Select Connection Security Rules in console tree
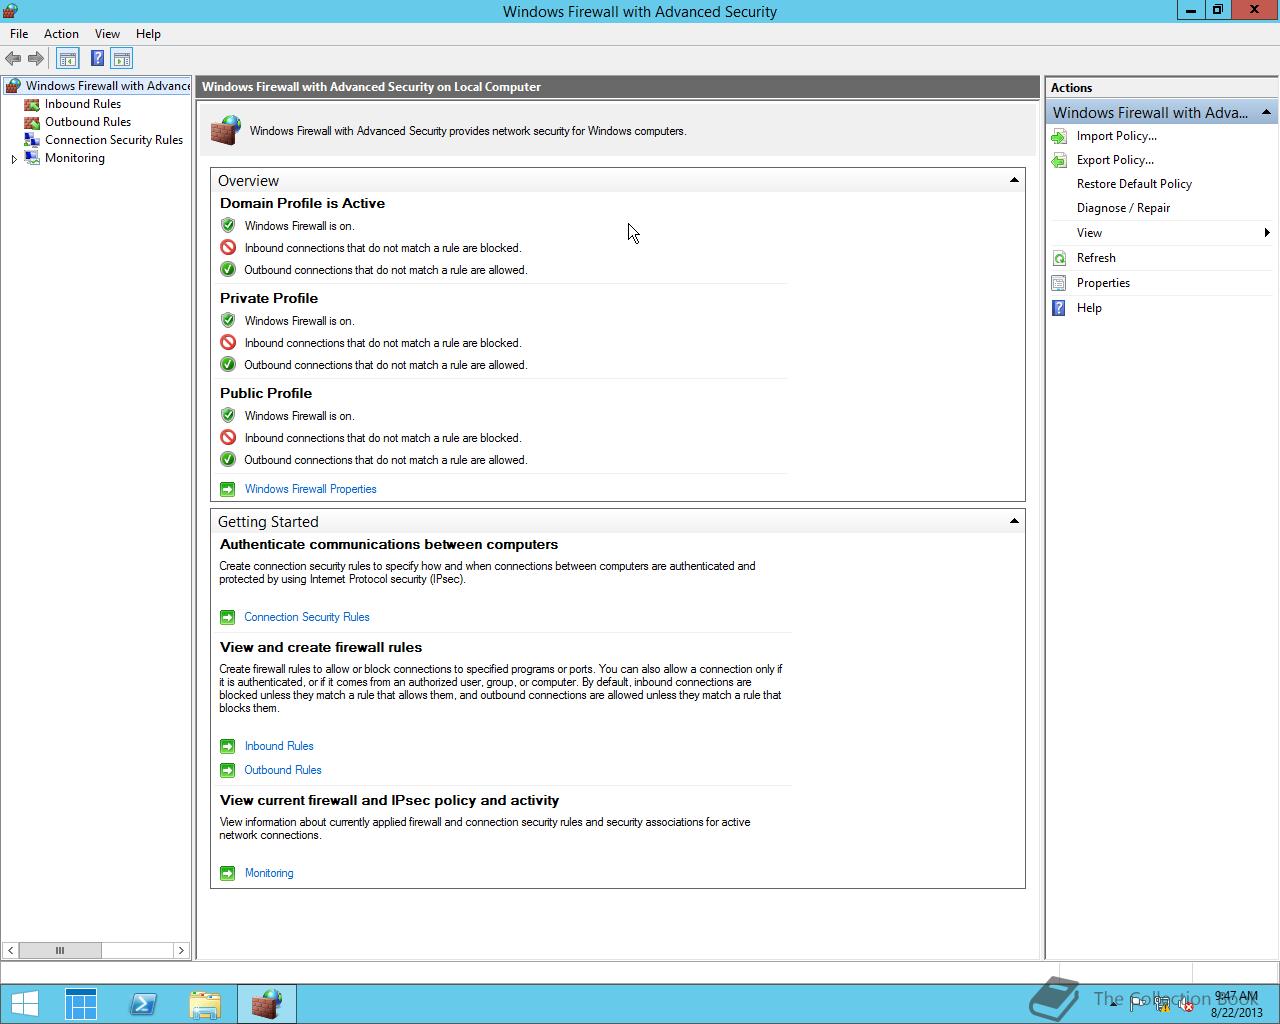The image size is (1280, 1024). tap(114, 140)
